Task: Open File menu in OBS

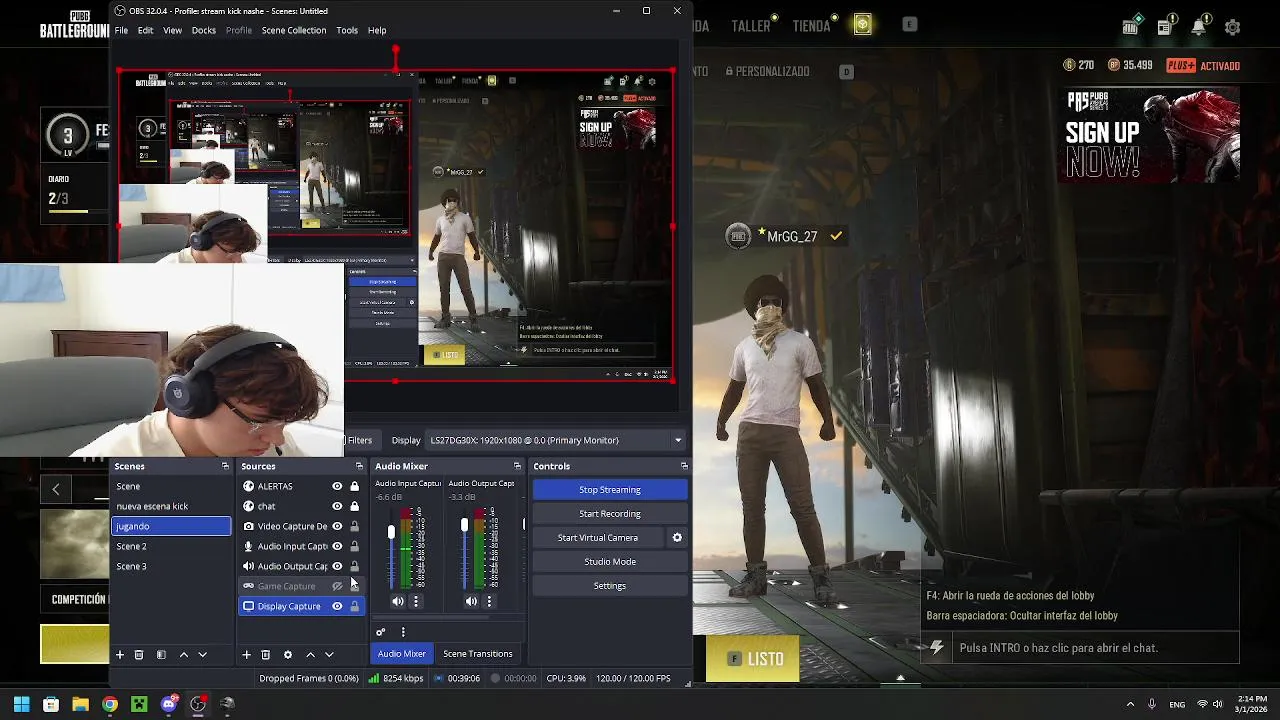Action: pos(121,30)
